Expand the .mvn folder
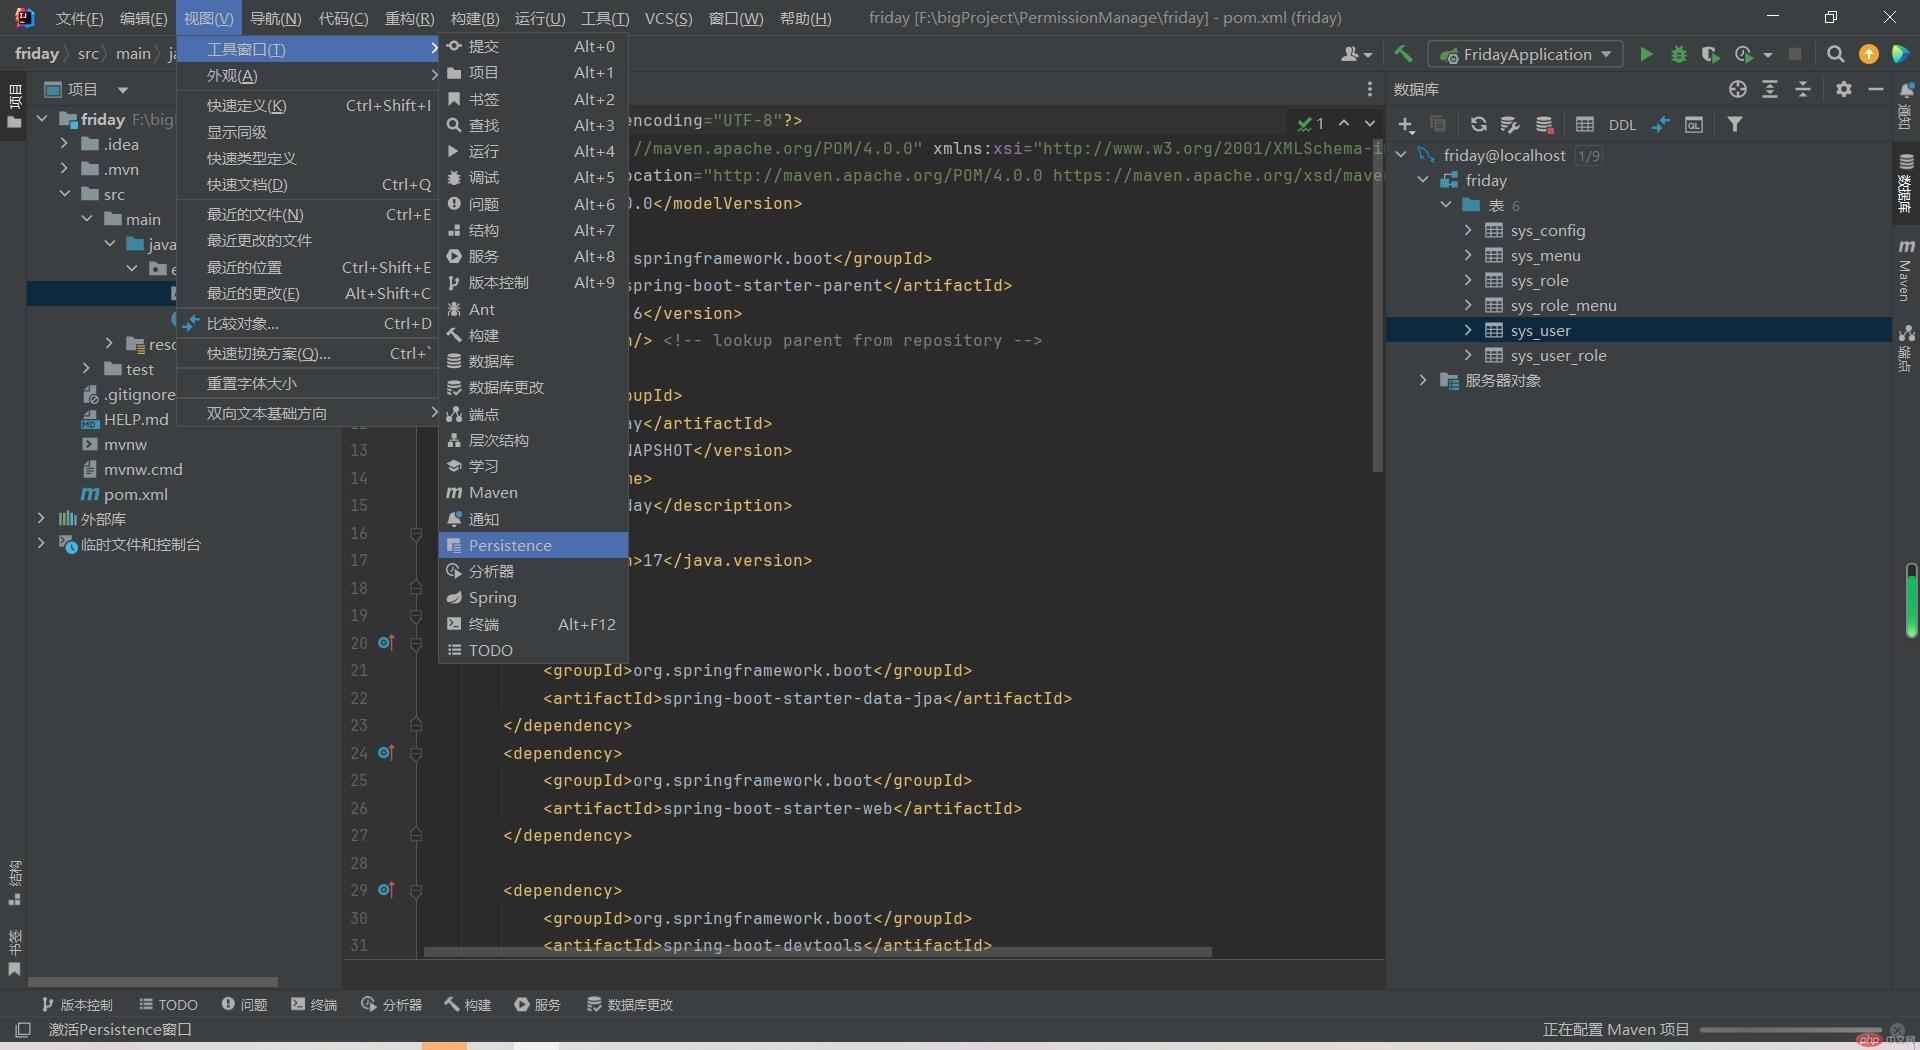Image resolution: width=1920 pixels, height=1050 pixels. click(64, 169)
